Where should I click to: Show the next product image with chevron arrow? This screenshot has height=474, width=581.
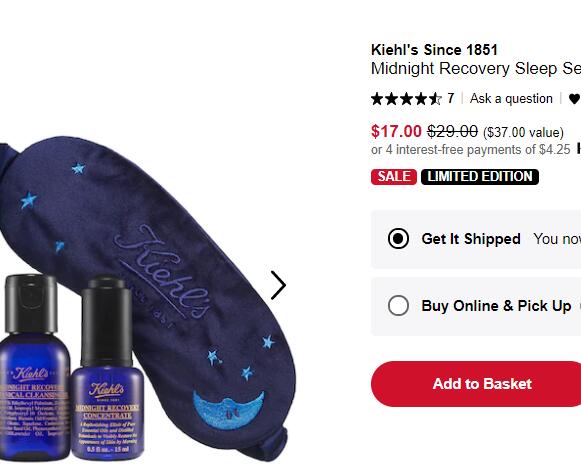[278, 285]
